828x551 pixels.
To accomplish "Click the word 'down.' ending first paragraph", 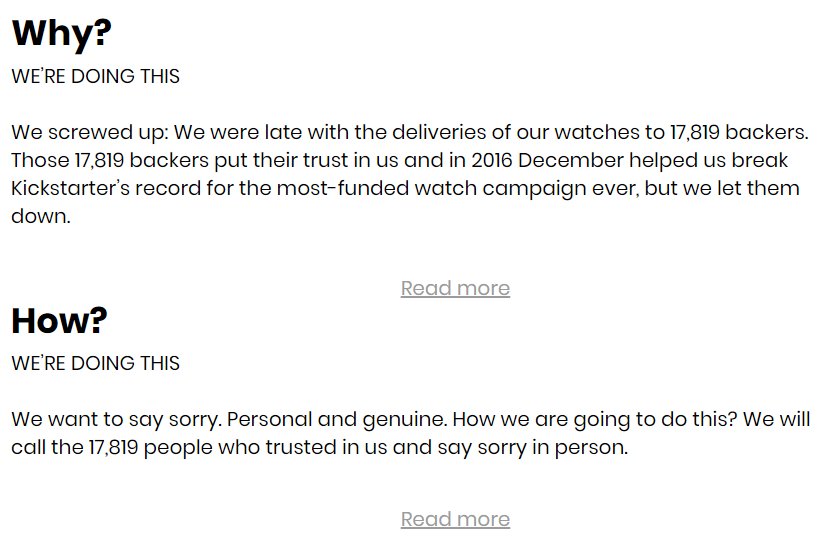I will (x=41, y=216).
